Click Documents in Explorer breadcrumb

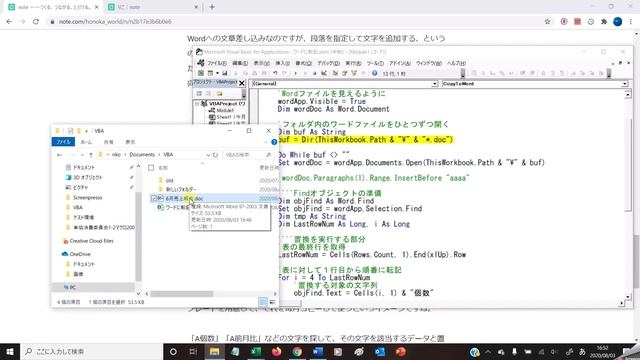pyautogui.click(x=142, y=155)
